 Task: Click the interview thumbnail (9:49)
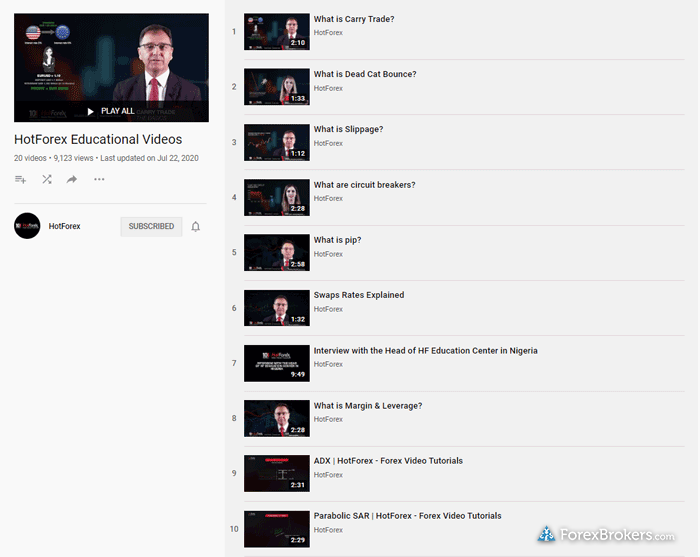tap(277, 363)
